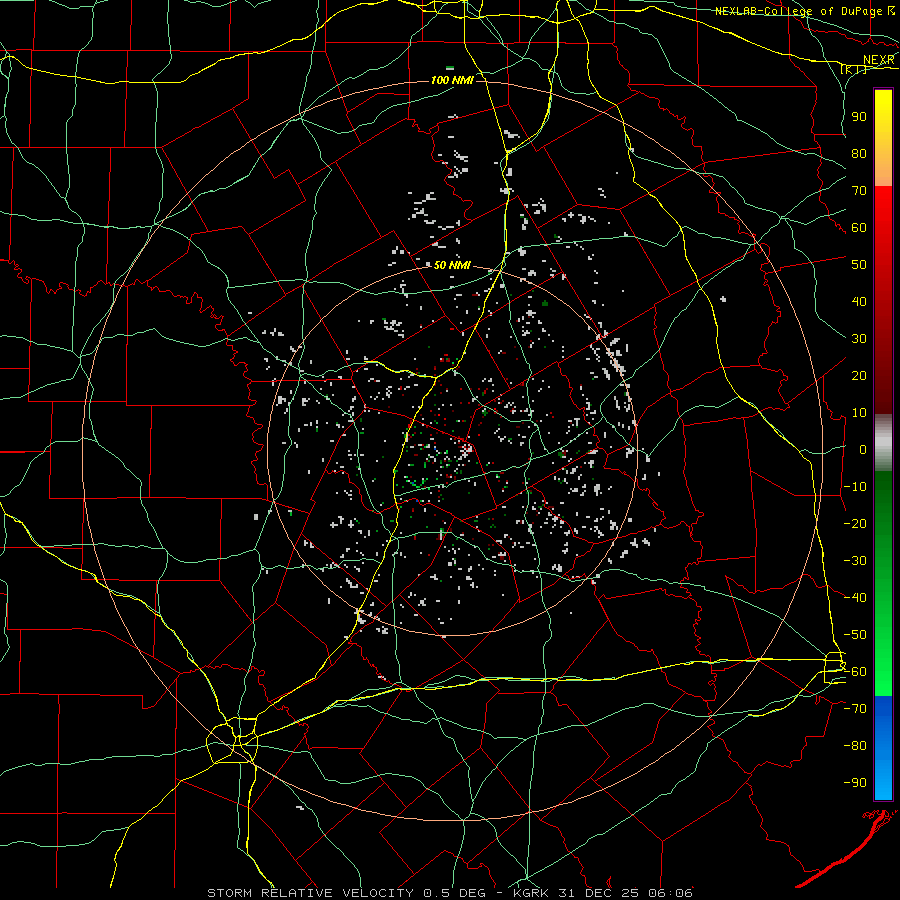Click the NEXR label above color scale
Screen dimensions: 900x900
click(x=878, y=60)
